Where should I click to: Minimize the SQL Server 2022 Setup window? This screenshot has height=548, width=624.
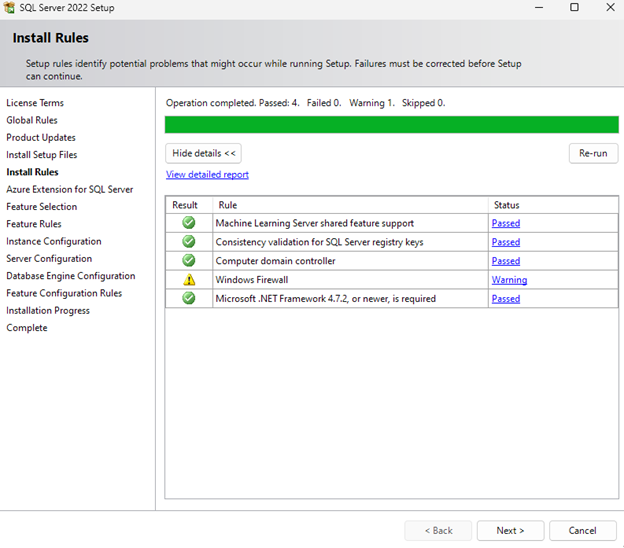click(x=539, y=7)
